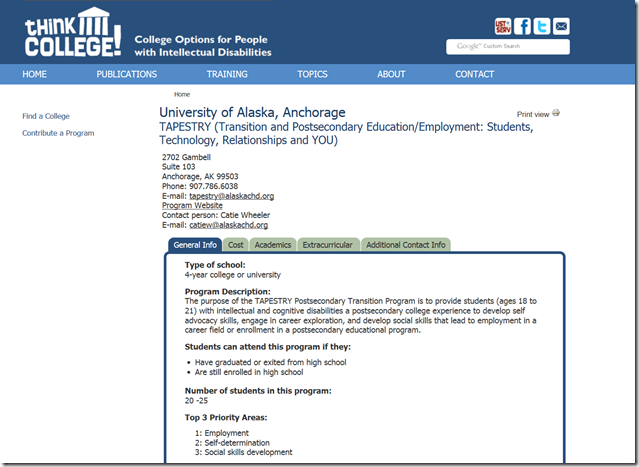Open the TRAINING menu

tap(227, 74)
